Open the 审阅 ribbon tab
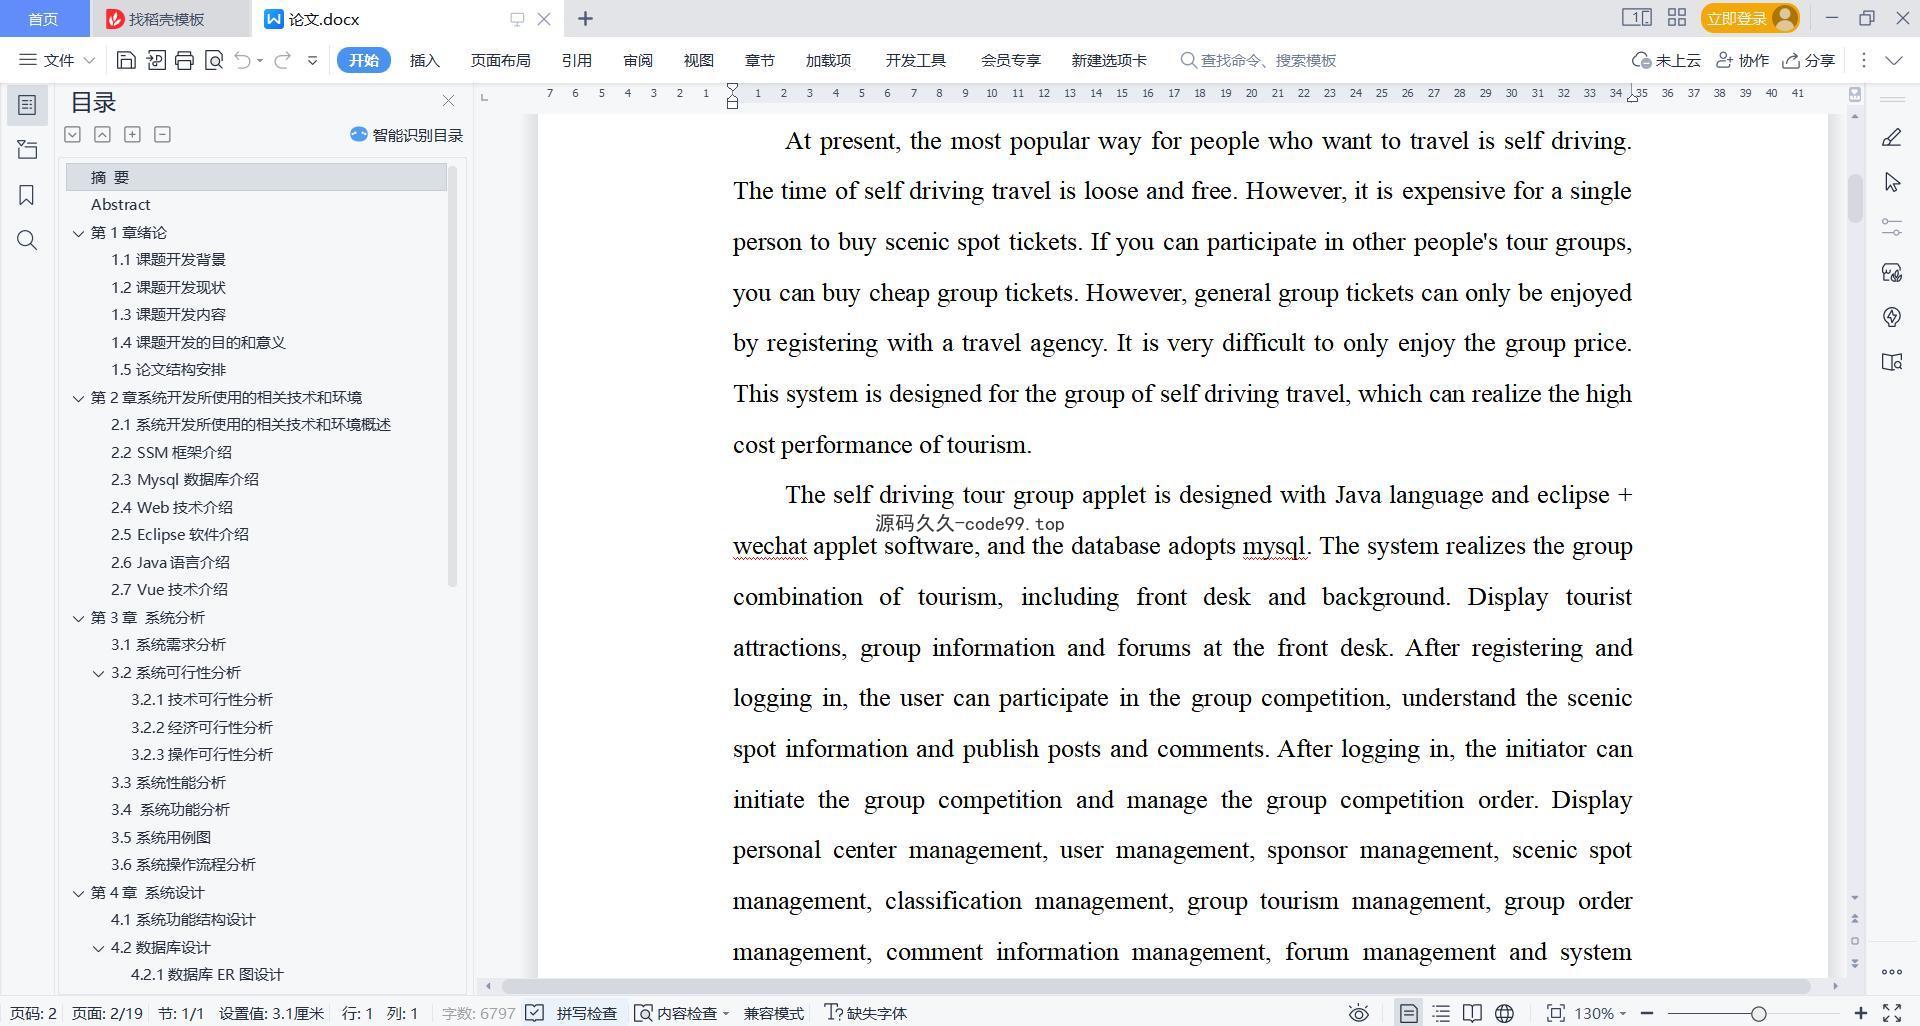This screenshot has width=1920, height=1026. (637, 60)
